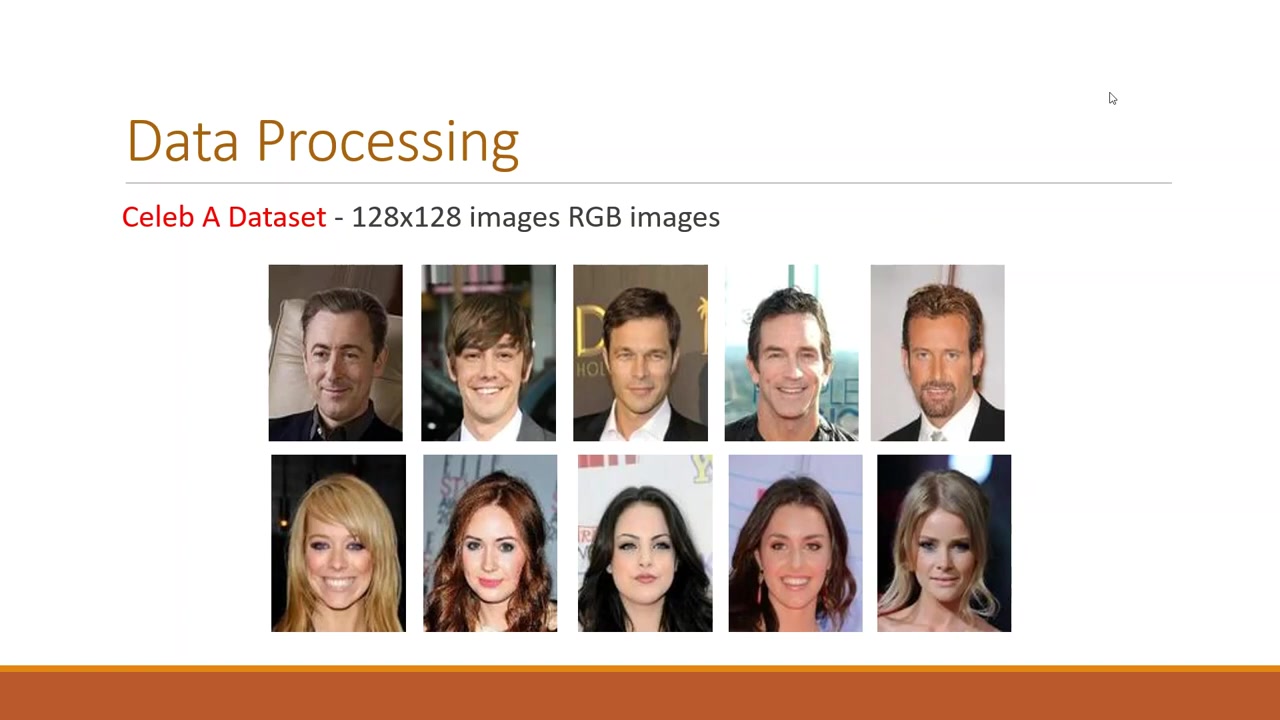This screenshot has width=1280, height=720.
Task: Click the thin golden stripe above the footer
Action: (x=640, y=668)
